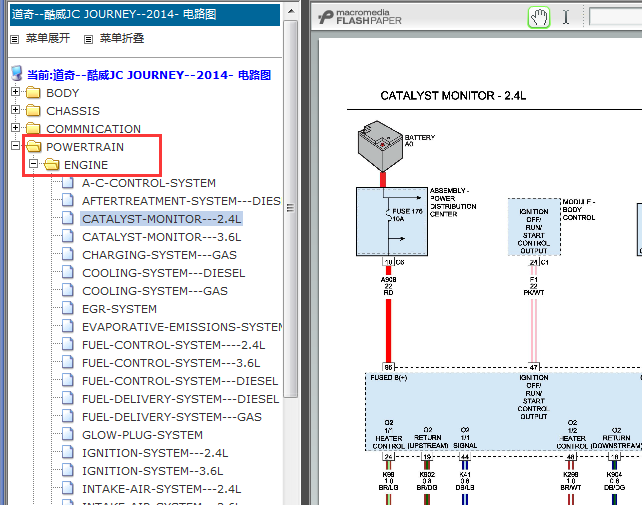Image resolution: width=642 pixels, height=505 pixels.
Task: Open EGR-SYSTEM diagram
Action: (119, 309)
